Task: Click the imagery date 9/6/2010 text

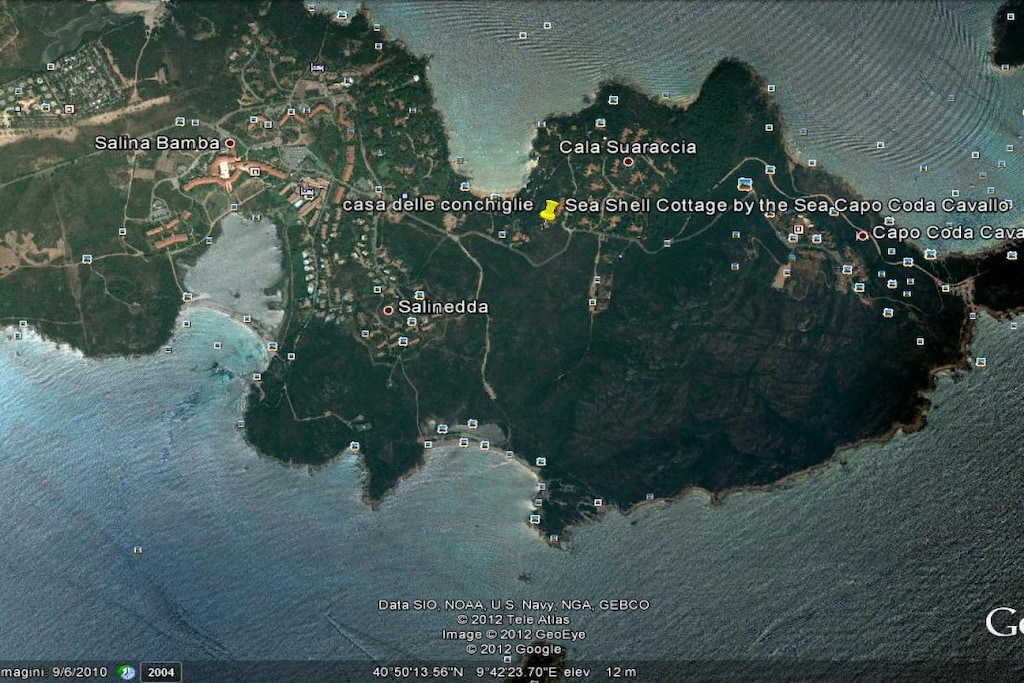Action: (x=80, y=672)
